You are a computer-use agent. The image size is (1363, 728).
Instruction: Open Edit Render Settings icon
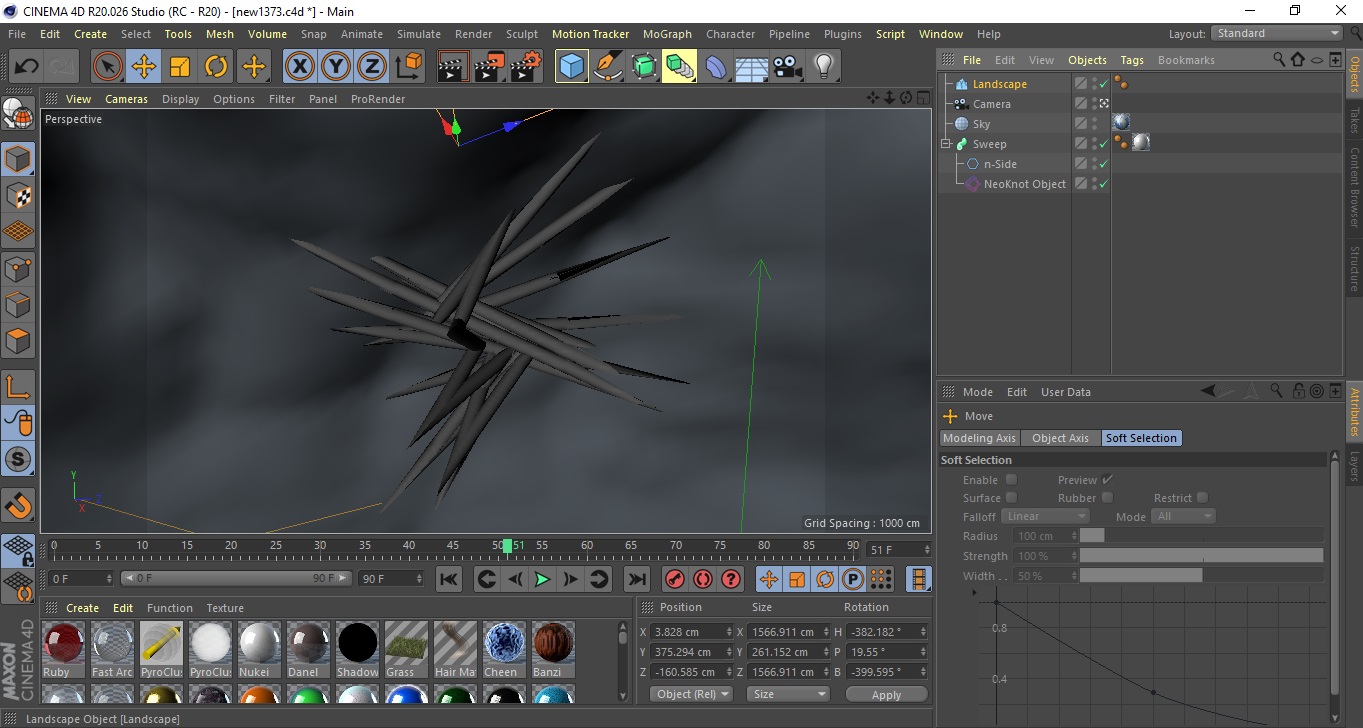pos(526,67)
